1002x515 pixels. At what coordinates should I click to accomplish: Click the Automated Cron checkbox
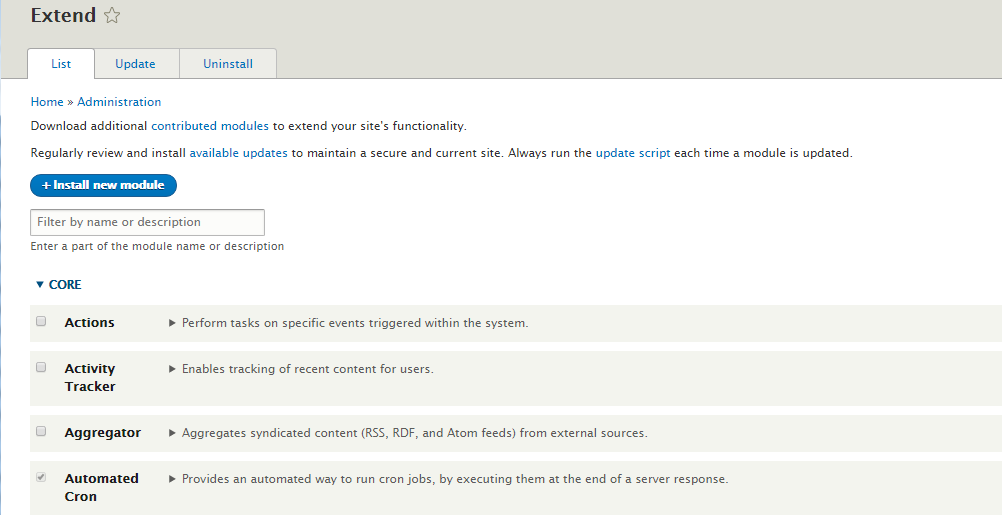(x=41, y=477)
